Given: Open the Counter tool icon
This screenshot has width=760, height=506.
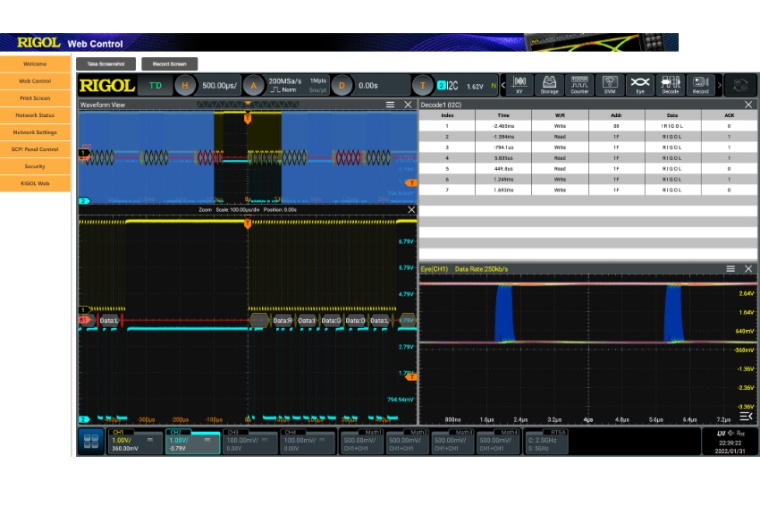Looking at the screenshot, I should pyautogui.click(x=579, y=85).
